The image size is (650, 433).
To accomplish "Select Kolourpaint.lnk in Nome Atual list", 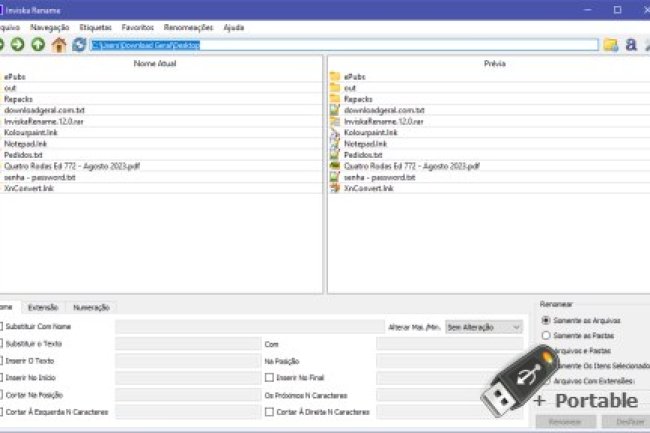I will pos(31,133).
